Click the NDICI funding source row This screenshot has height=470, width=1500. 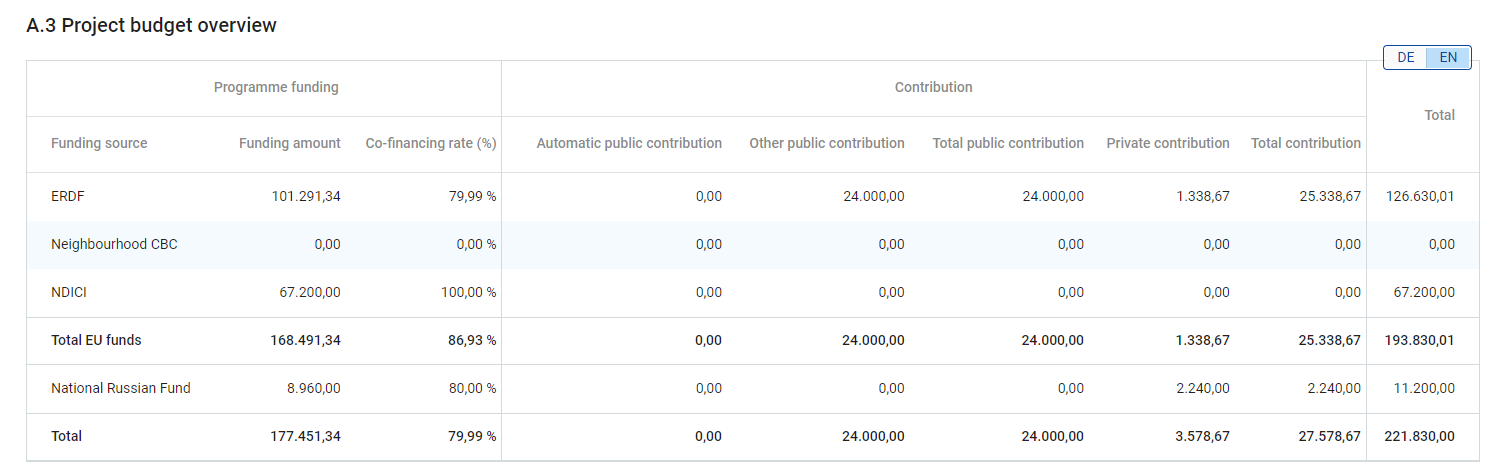point(68,293)
